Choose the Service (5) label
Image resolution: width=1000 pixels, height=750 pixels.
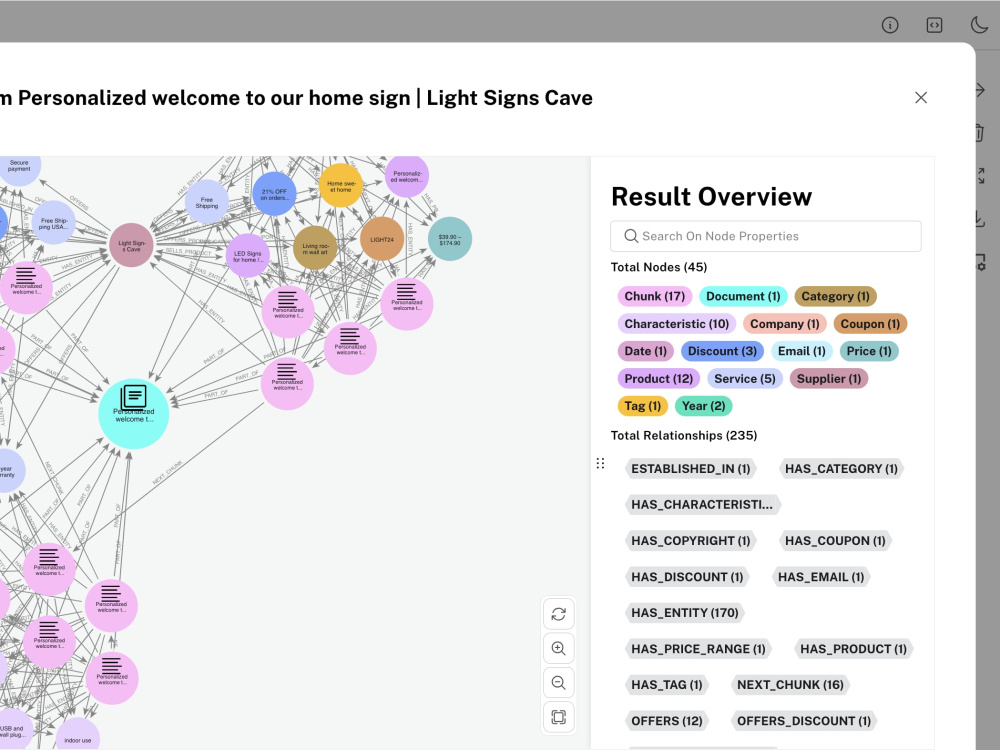point(745,379)
